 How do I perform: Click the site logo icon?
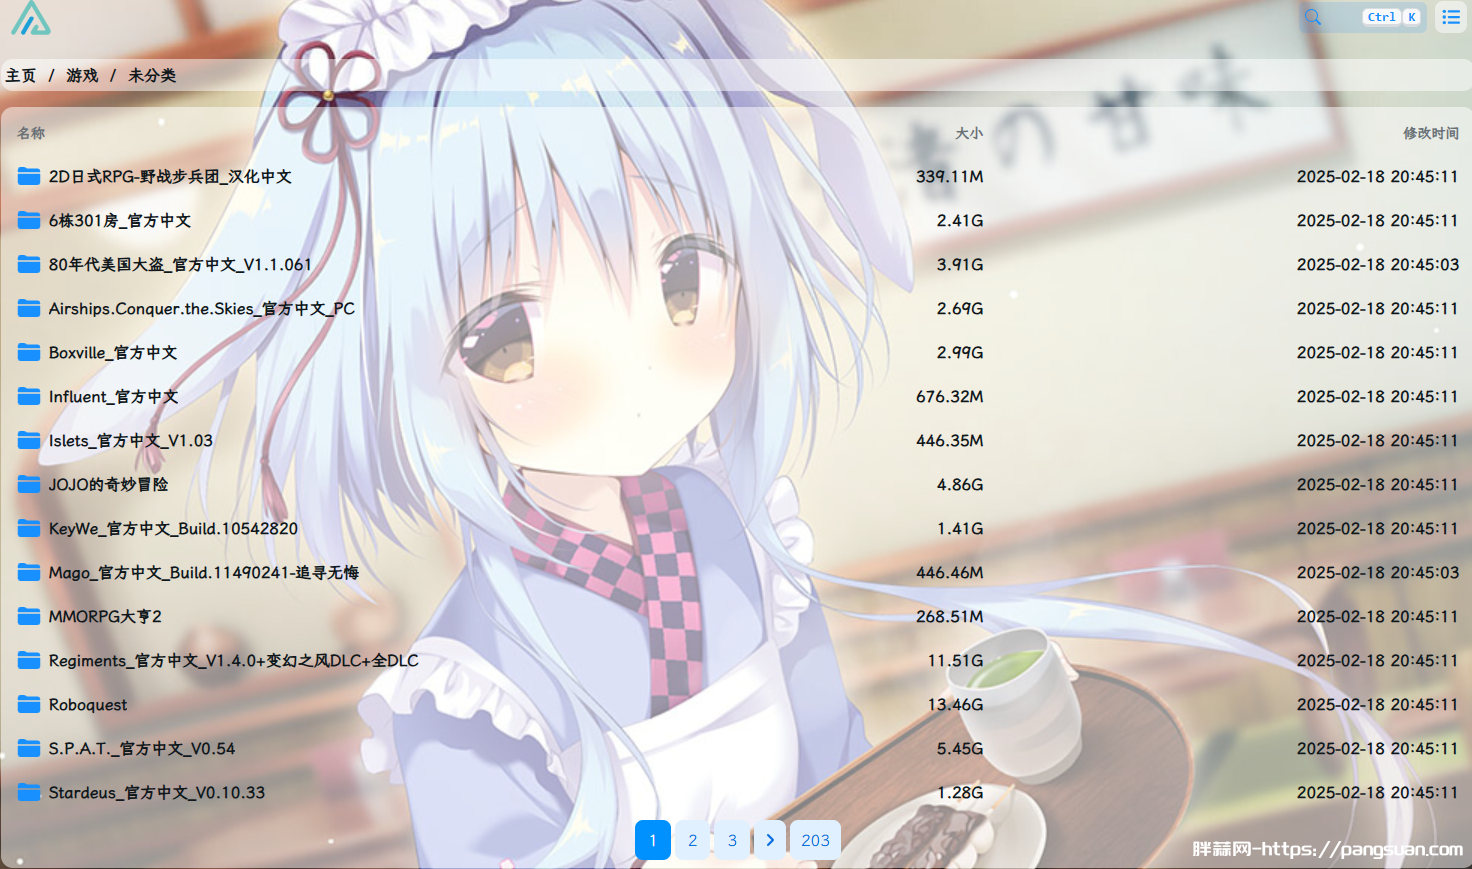coord(30,18)
